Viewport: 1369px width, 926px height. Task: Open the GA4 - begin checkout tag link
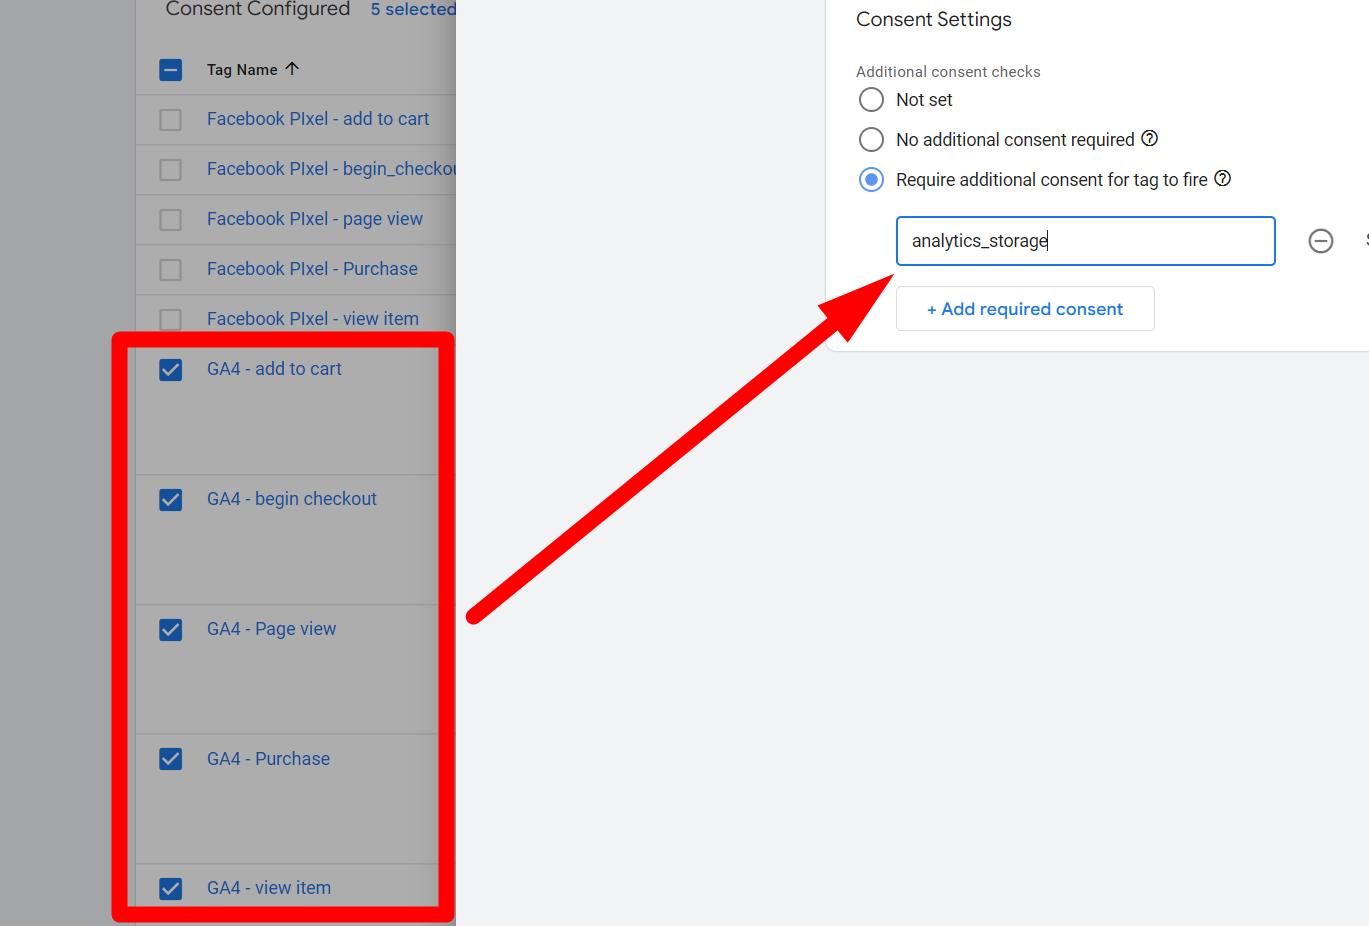(x=291, y=499)
